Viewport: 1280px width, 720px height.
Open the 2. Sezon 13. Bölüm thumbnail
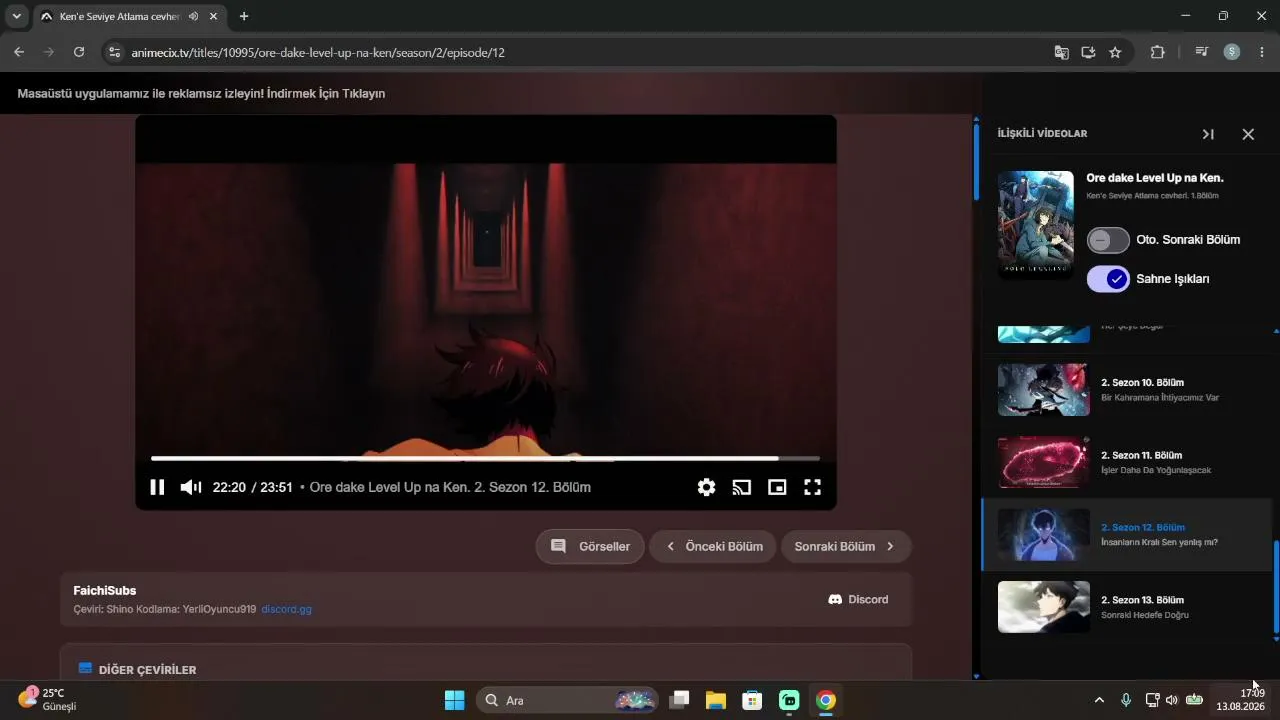[1044, 607]
